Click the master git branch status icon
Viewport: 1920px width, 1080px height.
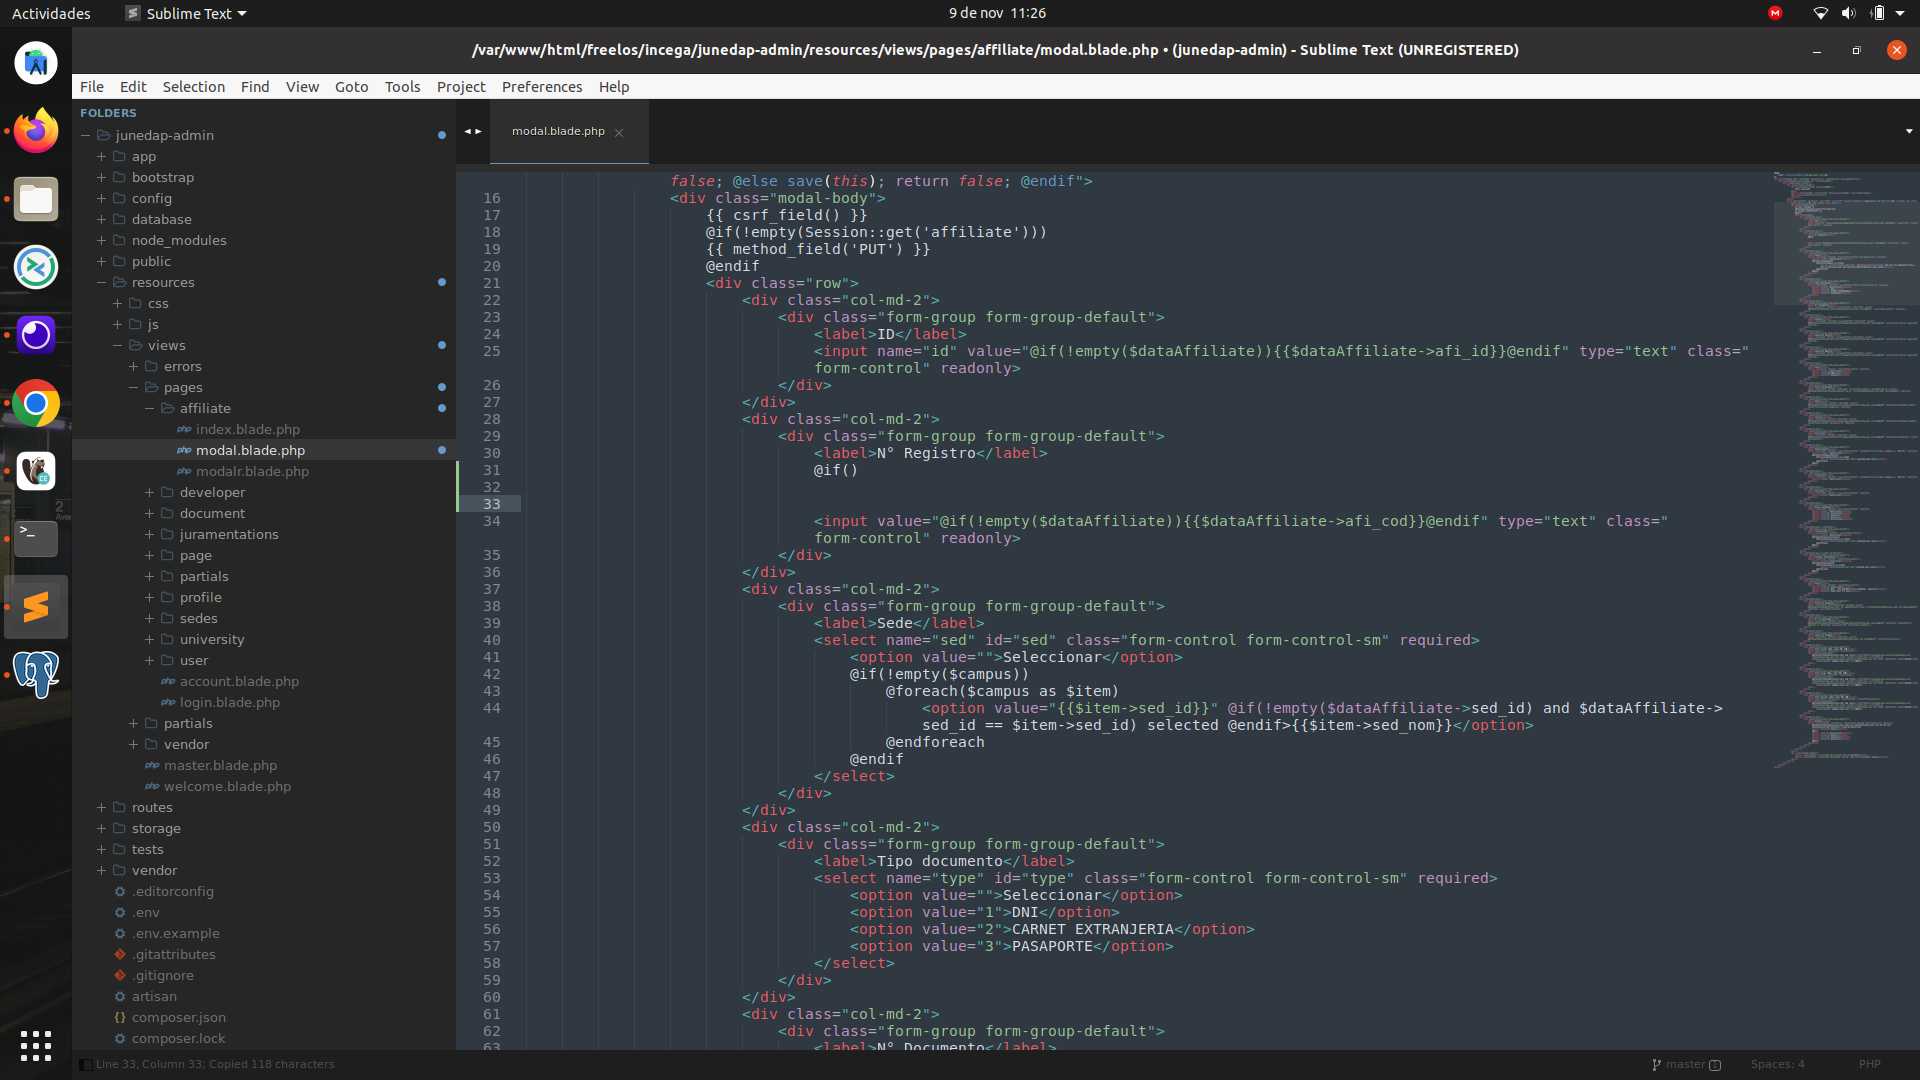coord(1657,1065)
